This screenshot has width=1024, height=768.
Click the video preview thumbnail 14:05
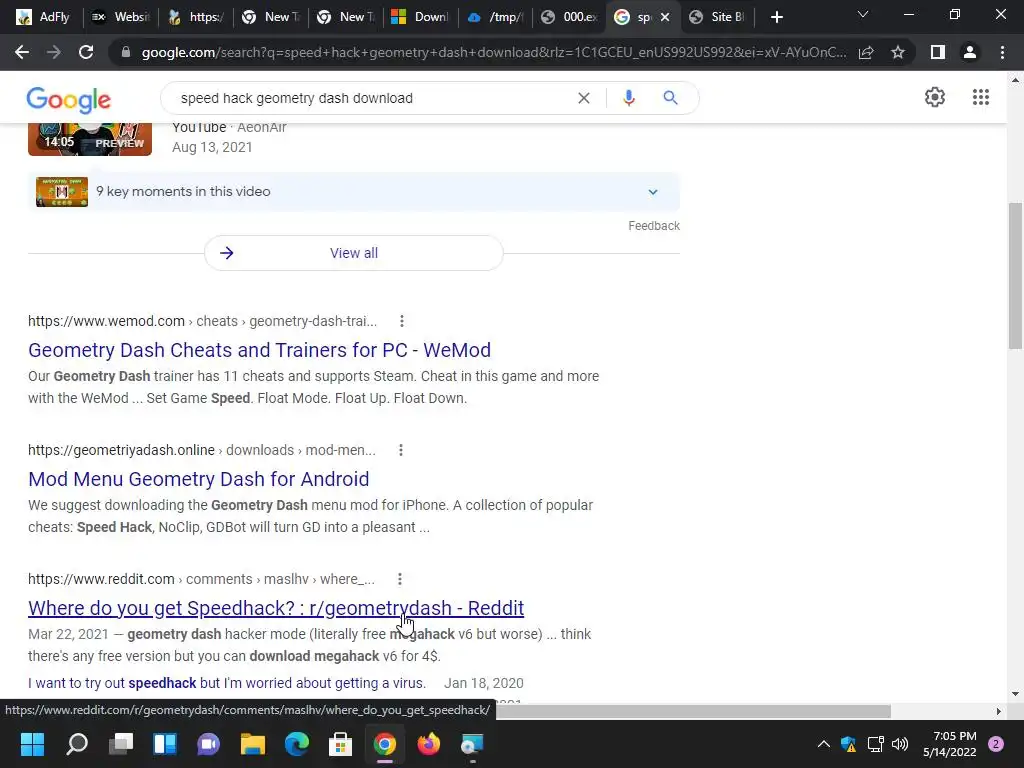[x=90, y=138]
